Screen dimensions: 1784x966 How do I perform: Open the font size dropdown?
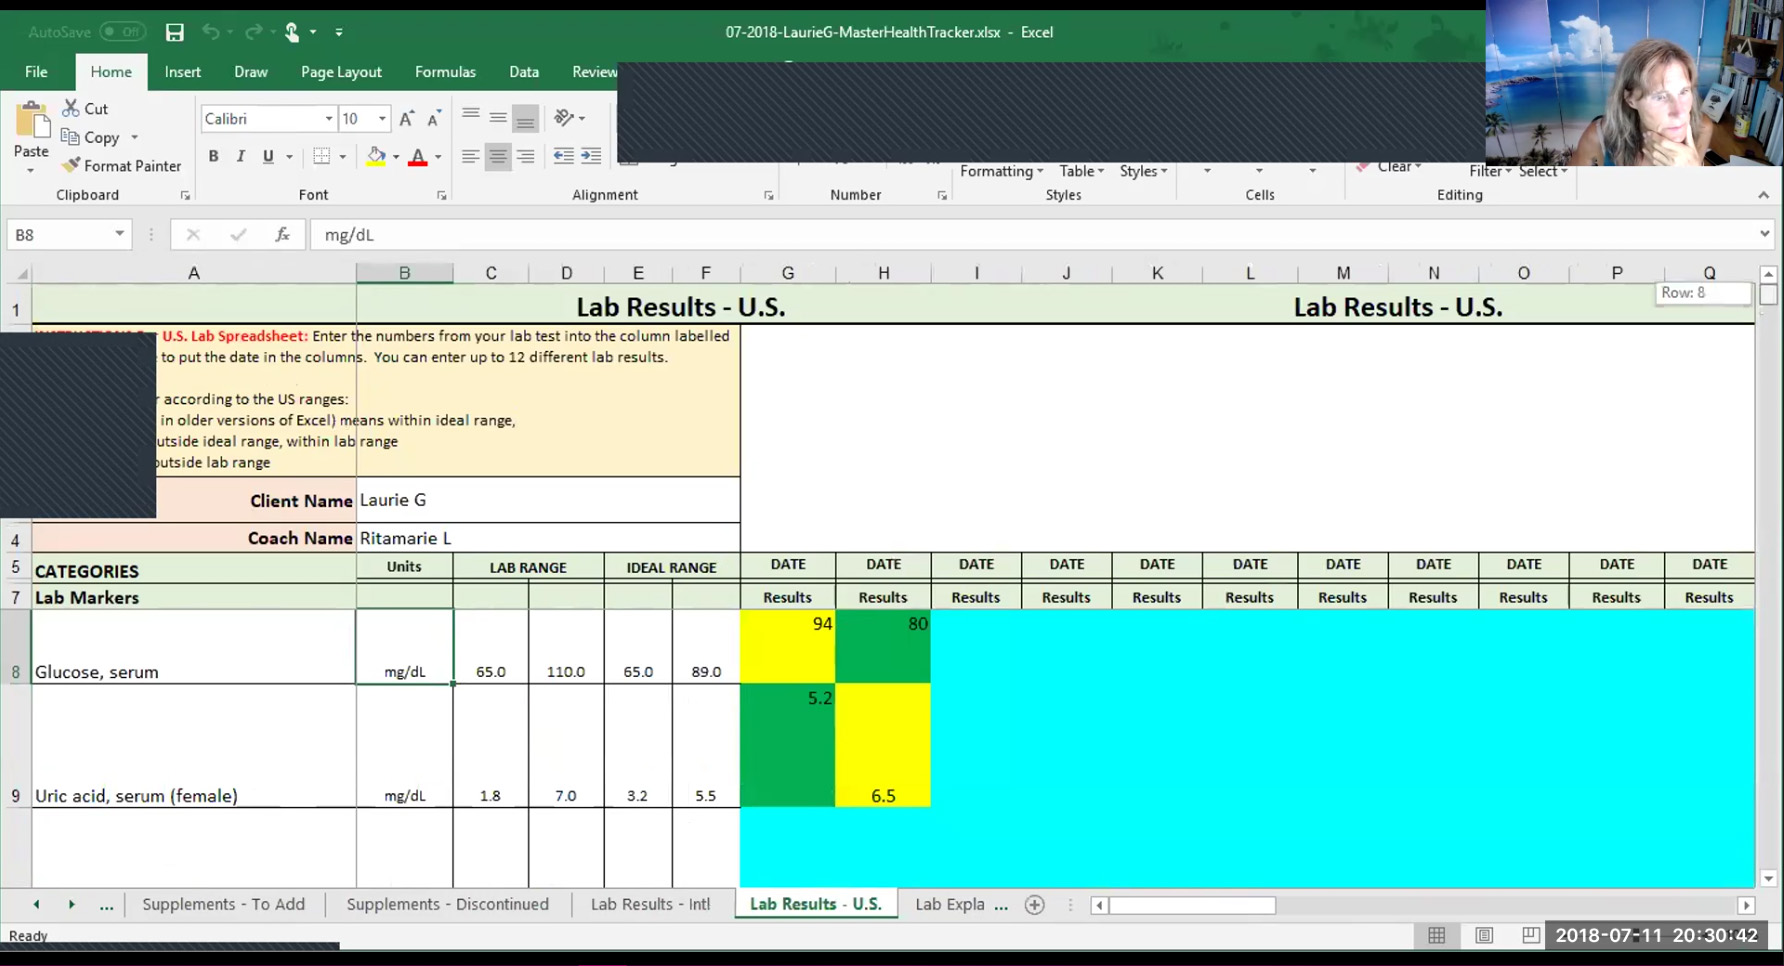[x=382, y=119]
